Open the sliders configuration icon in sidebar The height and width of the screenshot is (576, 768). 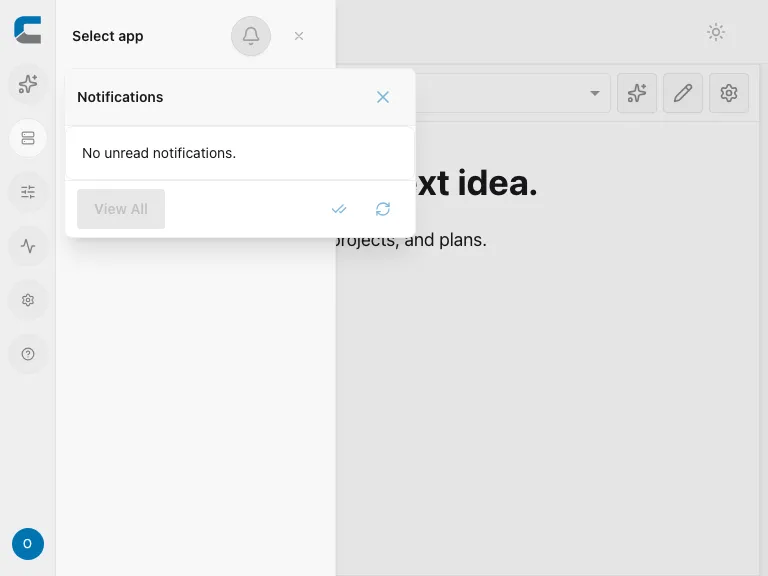tap(28, 192)
